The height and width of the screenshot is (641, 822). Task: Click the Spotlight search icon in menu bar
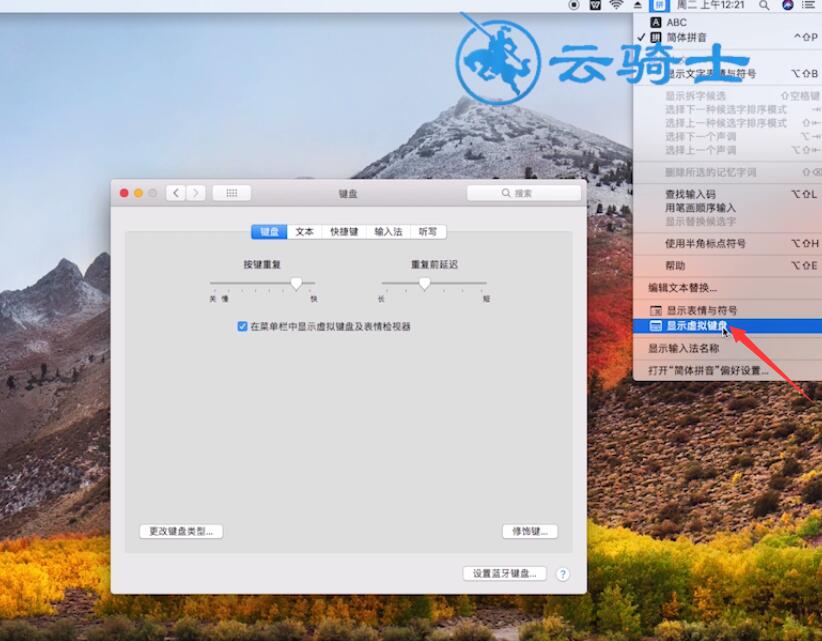[765, 5]
